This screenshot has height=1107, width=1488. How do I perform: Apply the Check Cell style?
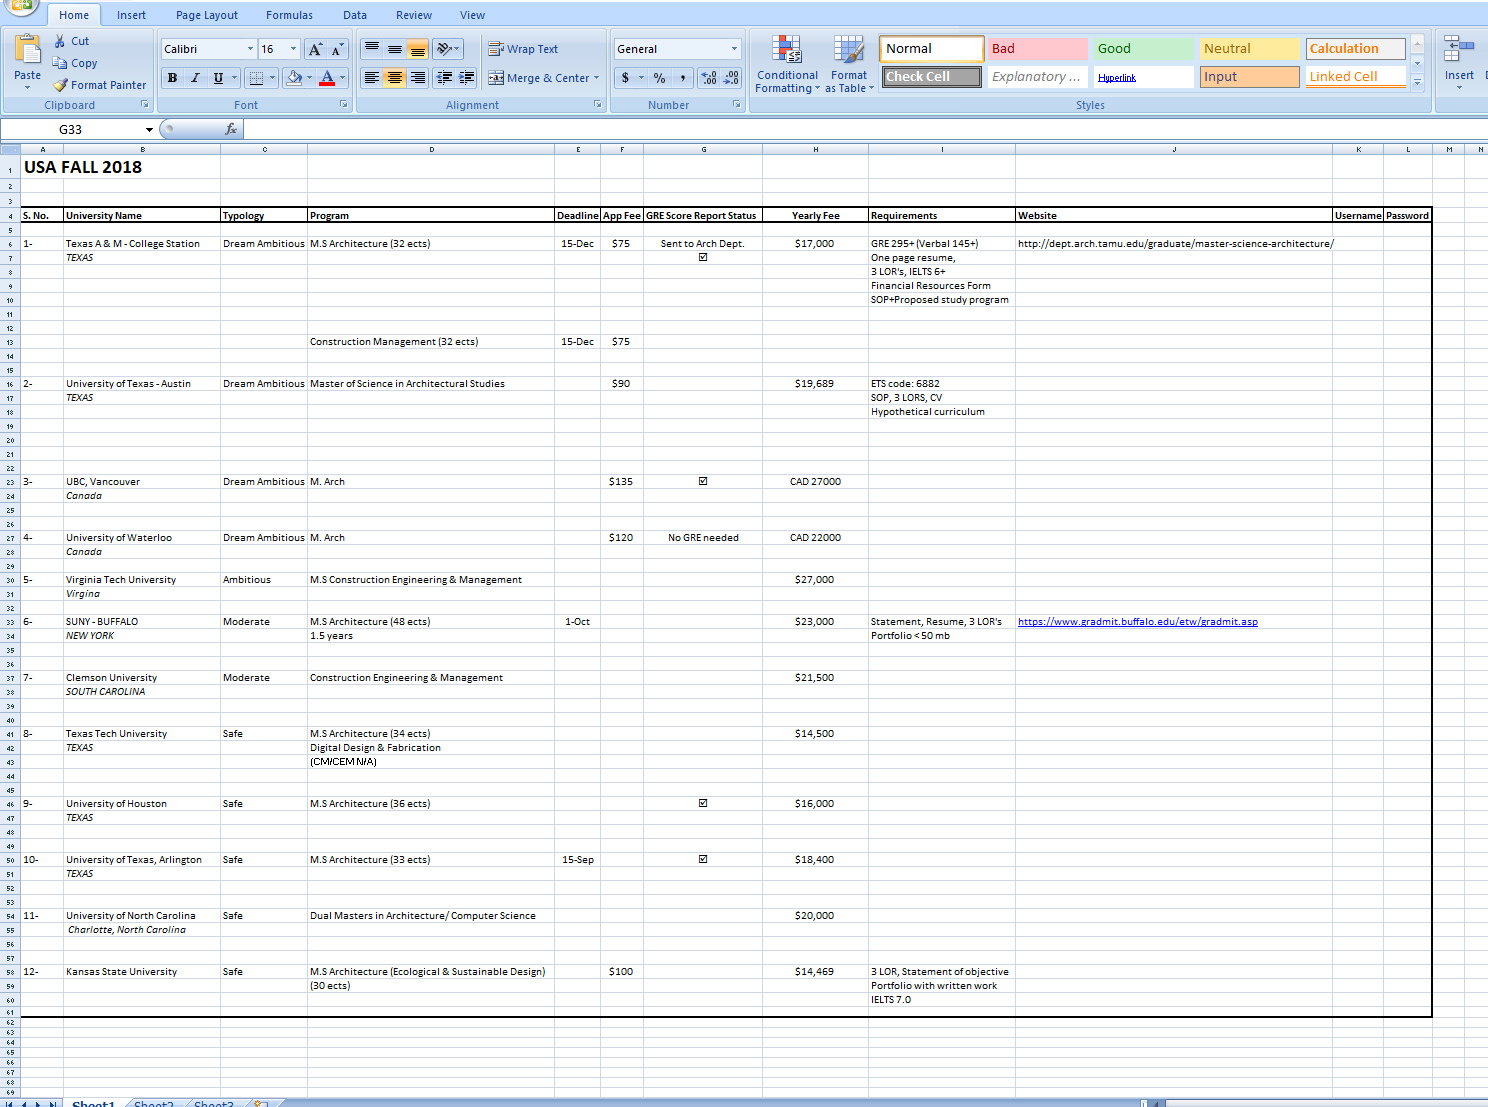point(932,76)
